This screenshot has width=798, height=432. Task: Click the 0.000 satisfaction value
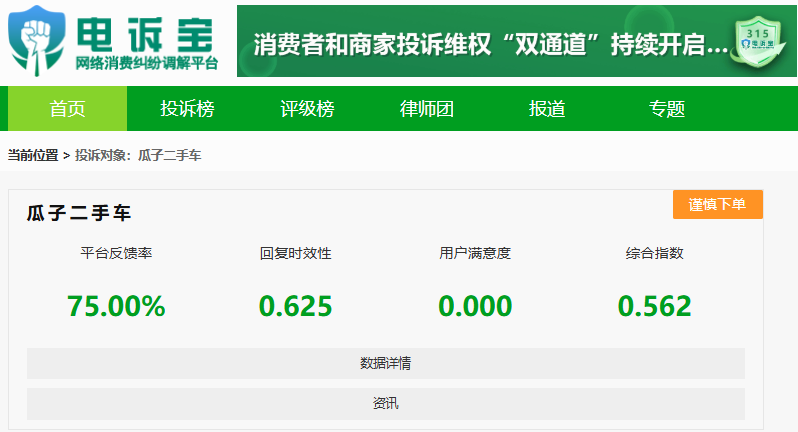pyautogui.click(x=475, y=306)
